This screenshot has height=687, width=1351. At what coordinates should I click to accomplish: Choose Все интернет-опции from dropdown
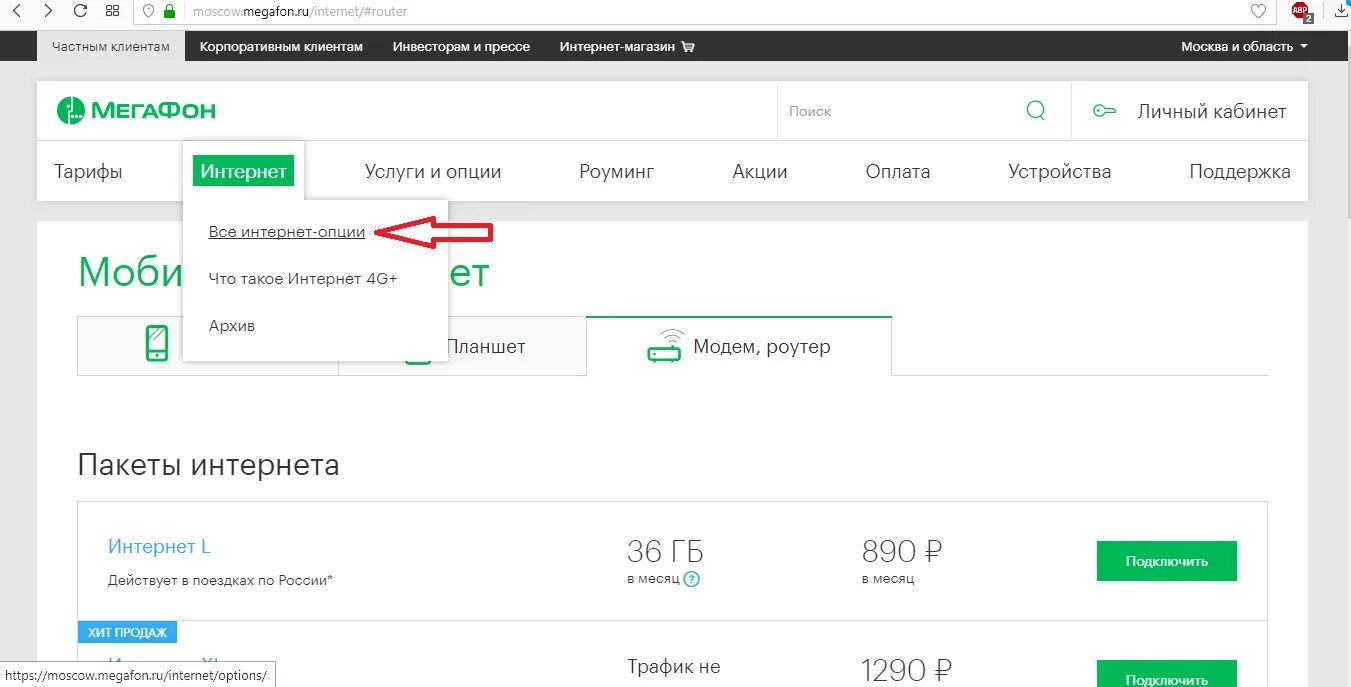286,232
